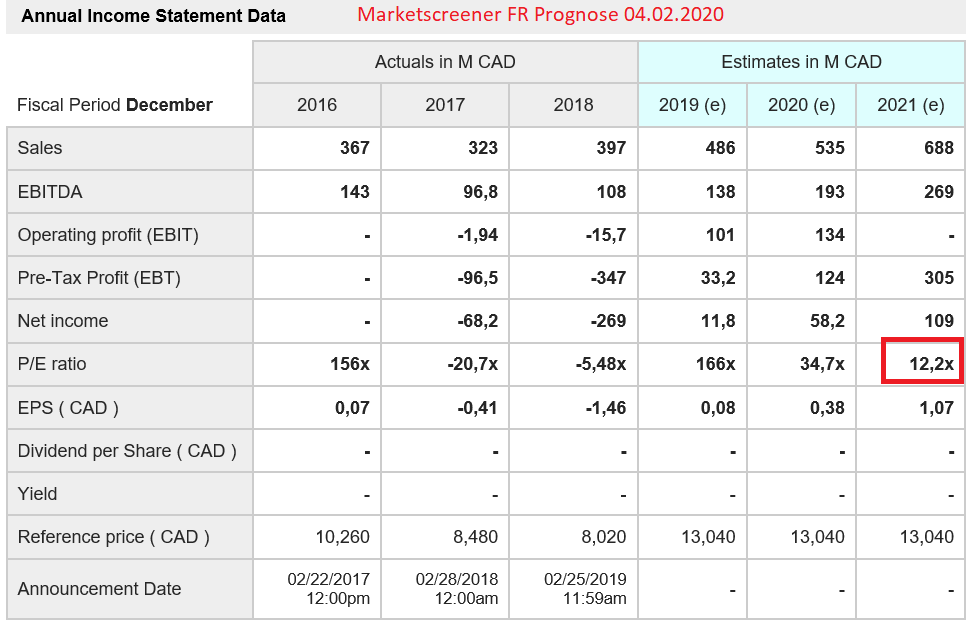The height and width of the screenshot is (623, 970).
Task: Select the 2019 (e) column header
Action: coord(692,105)
